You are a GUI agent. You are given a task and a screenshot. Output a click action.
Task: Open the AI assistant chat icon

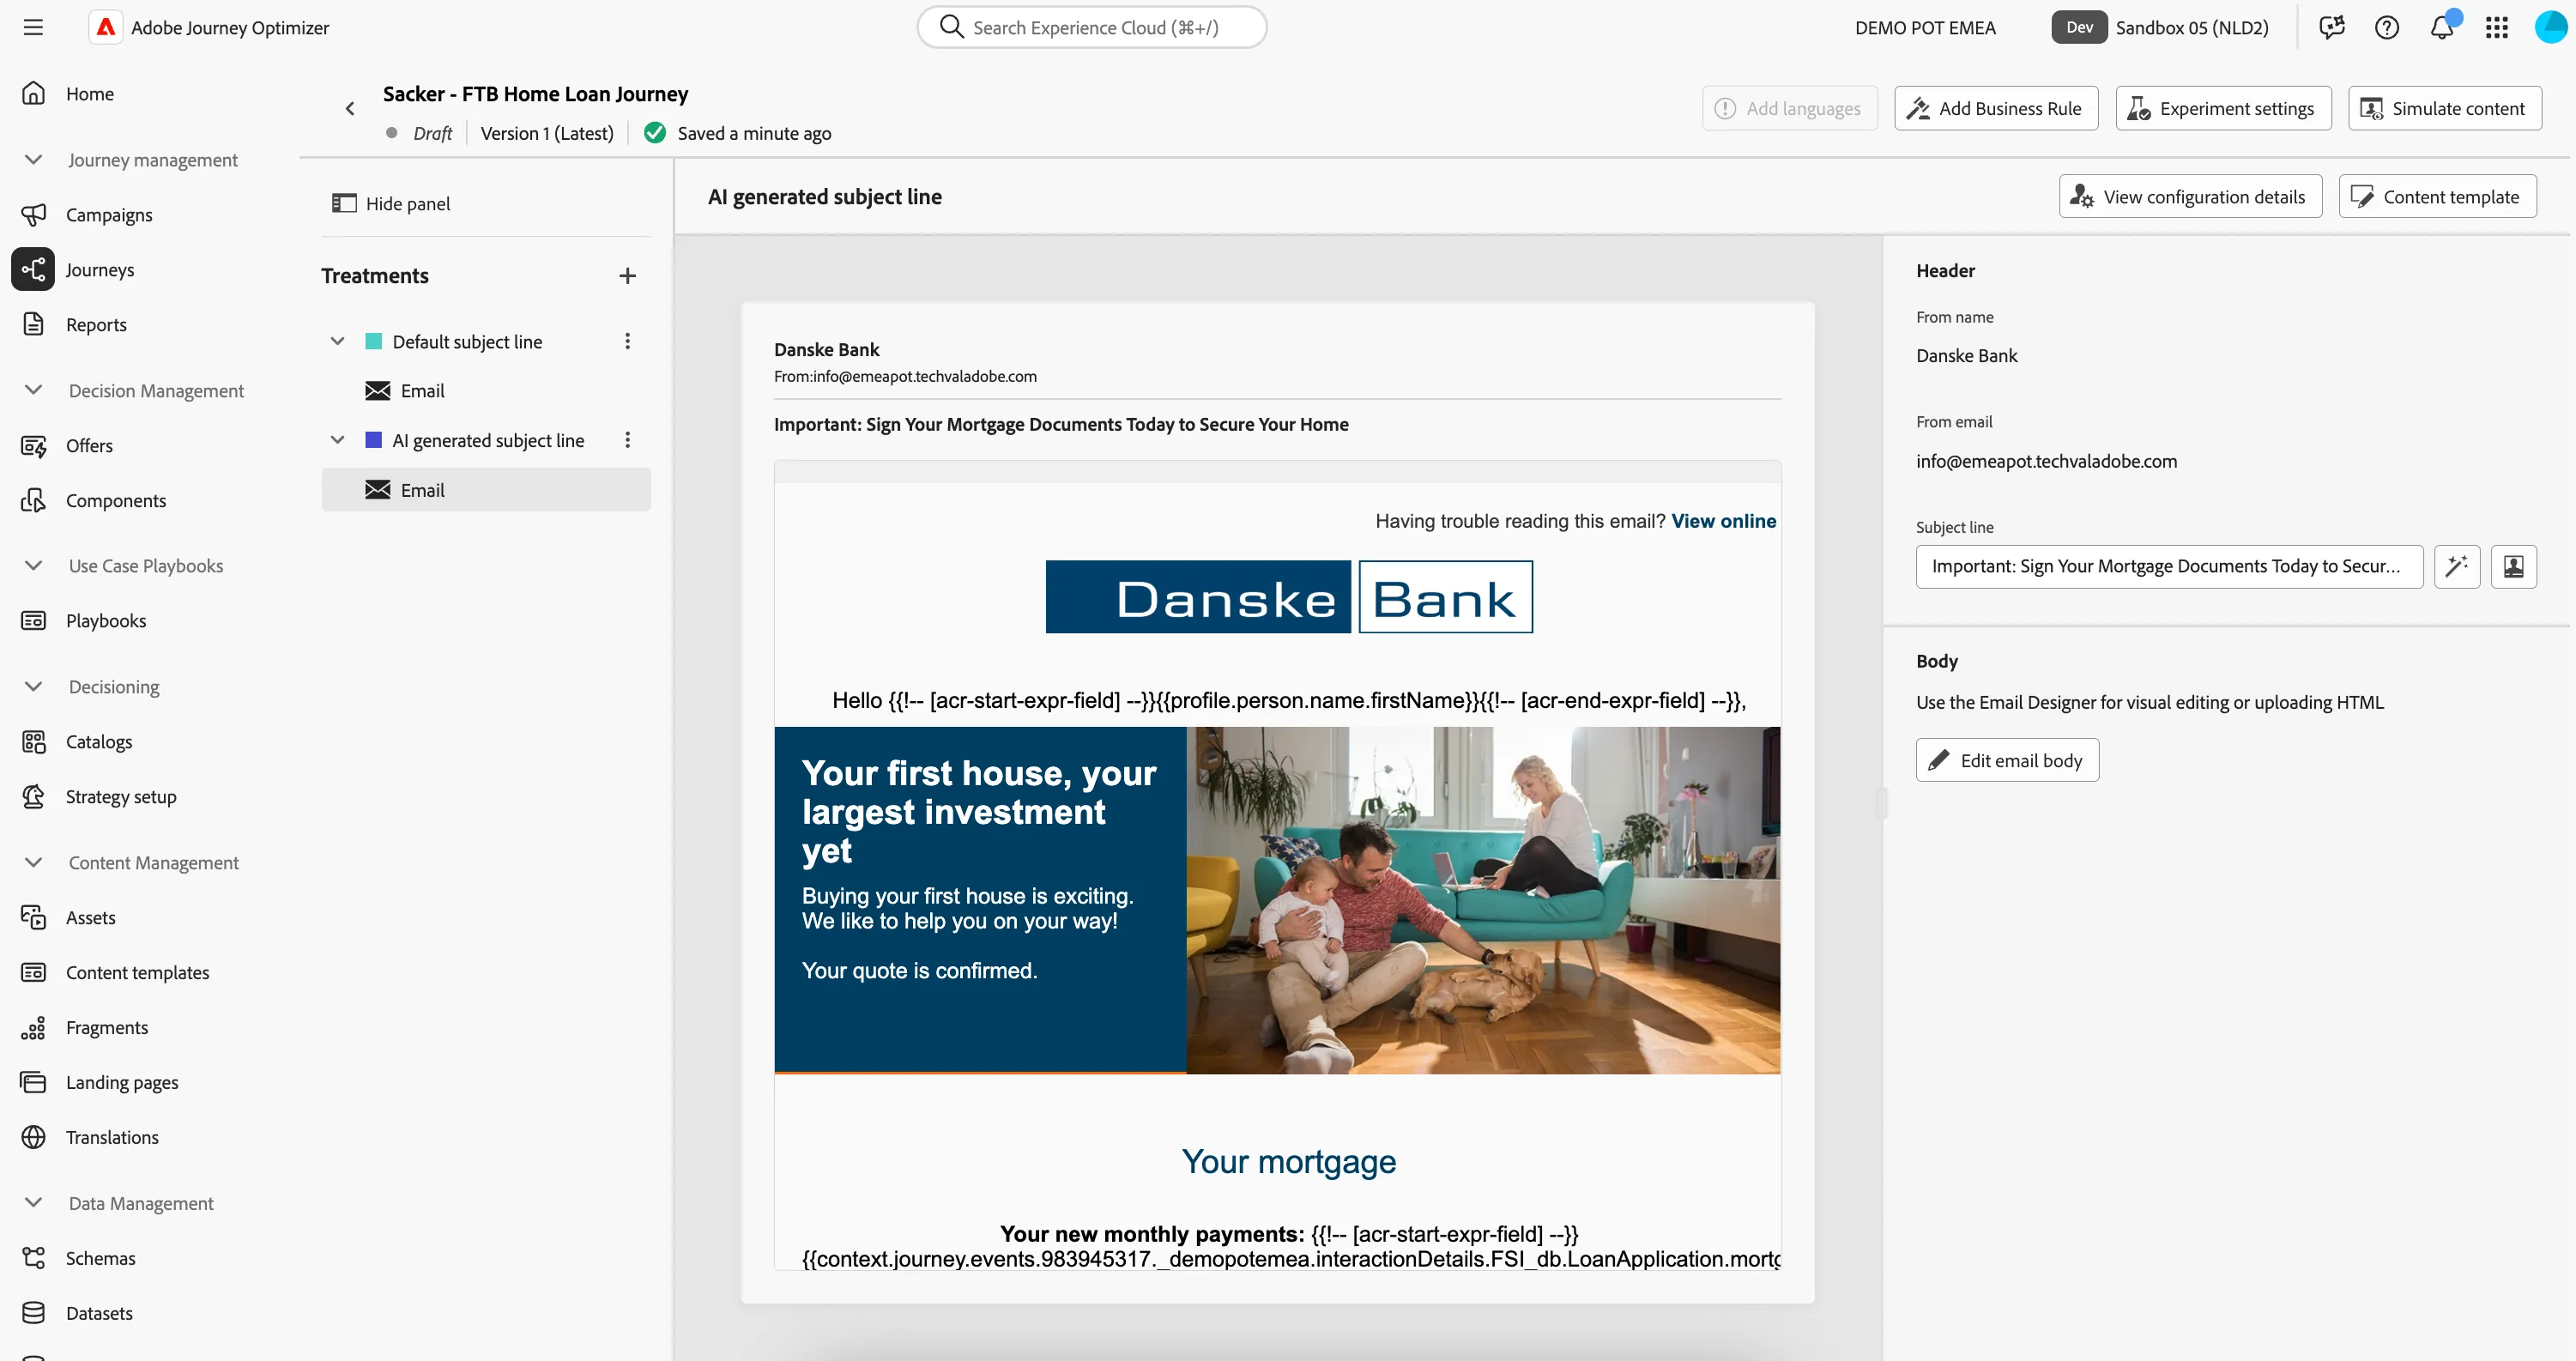pyautogui.click(x=2331, y=27)
